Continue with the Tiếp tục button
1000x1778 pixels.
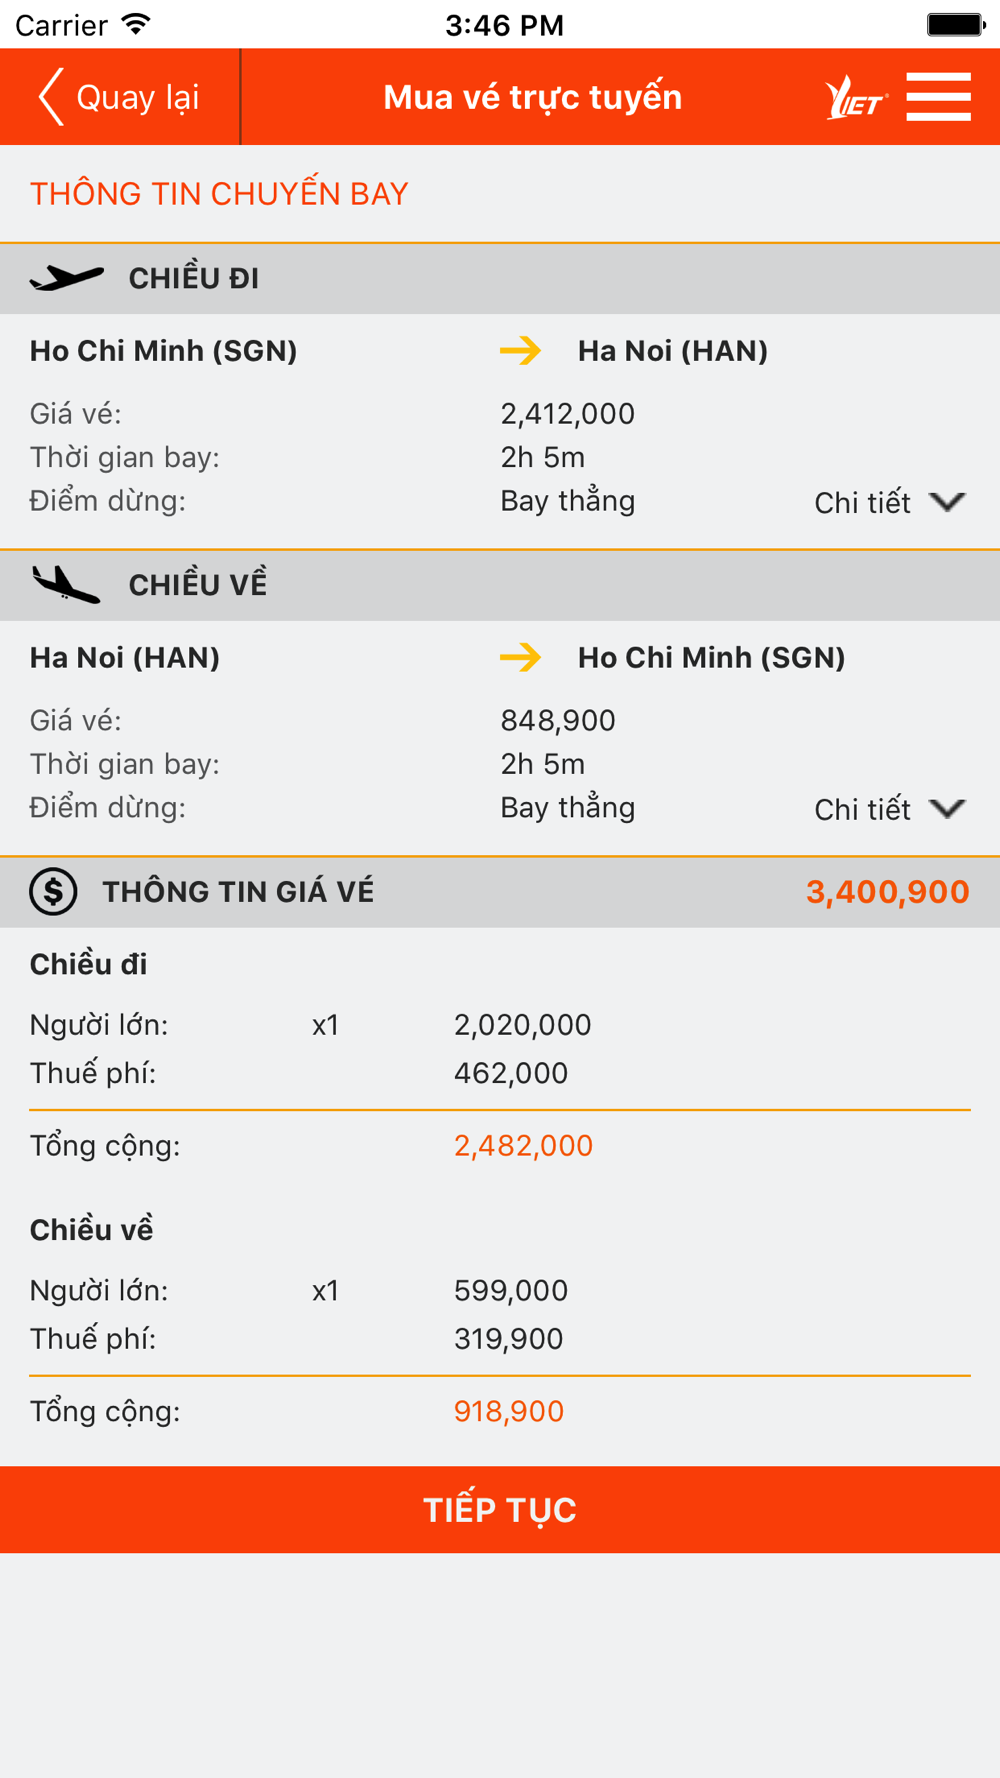point(500,1510)
